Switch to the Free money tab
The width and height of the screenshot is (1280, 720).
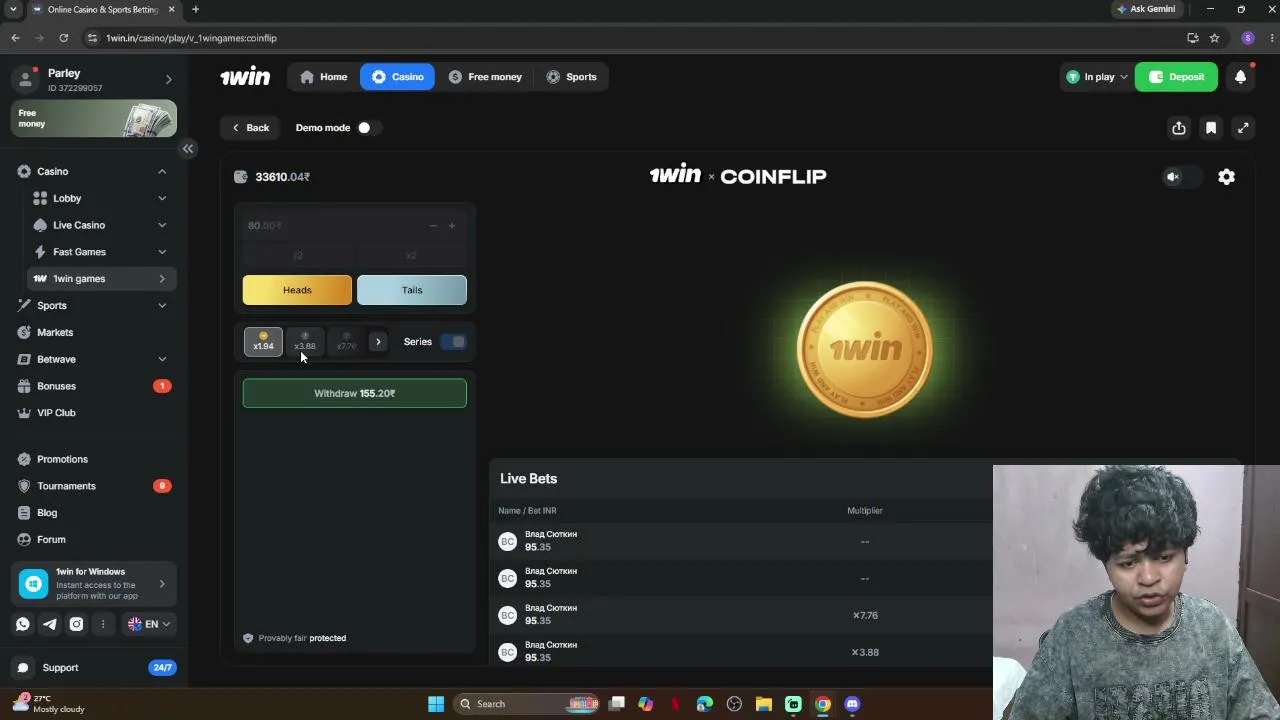pos(485,77)
